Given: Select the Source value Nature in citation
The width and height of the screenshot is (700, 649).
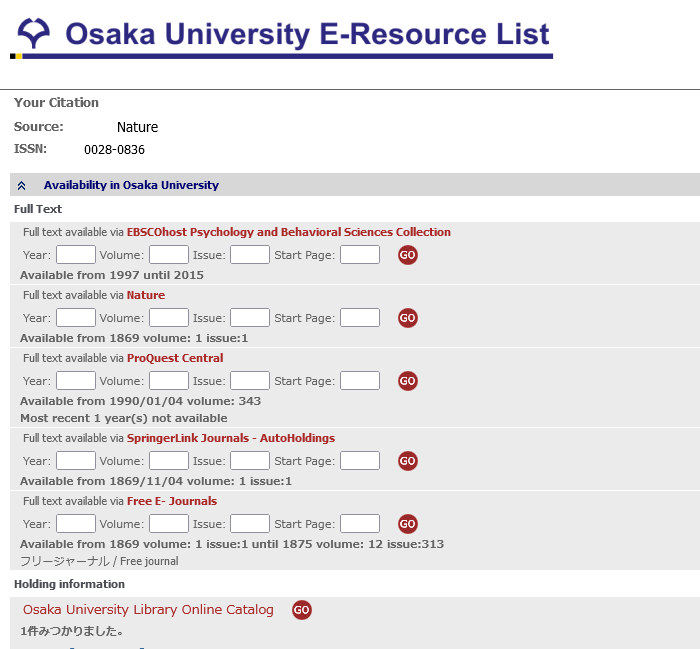Looking at the screenshot, I should point(138,127).
